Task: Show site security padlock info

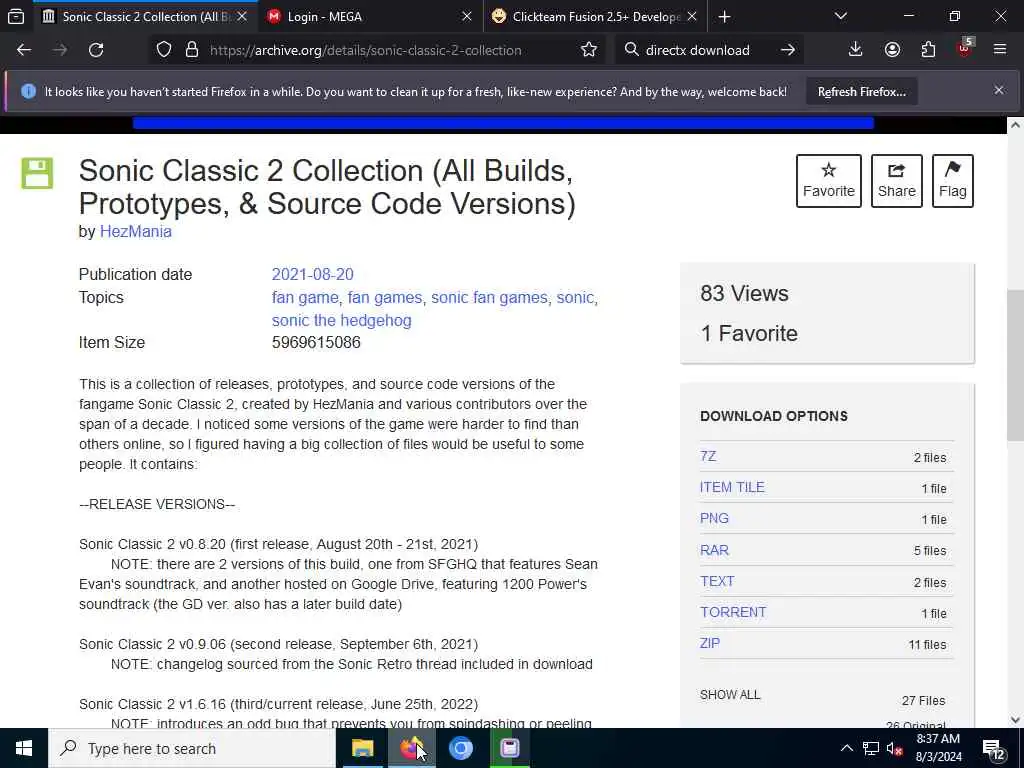Action: [191, 50]
